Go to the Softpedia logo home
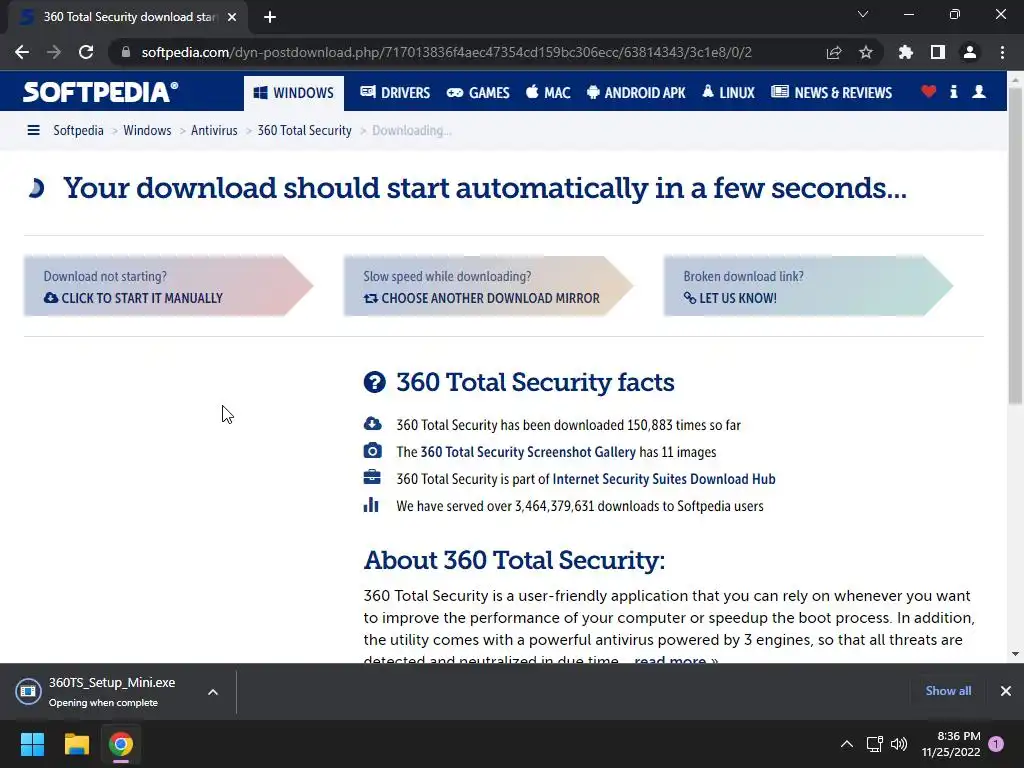Image resolution: width=1024 pixels, height=768 pixels. [101, 92]
